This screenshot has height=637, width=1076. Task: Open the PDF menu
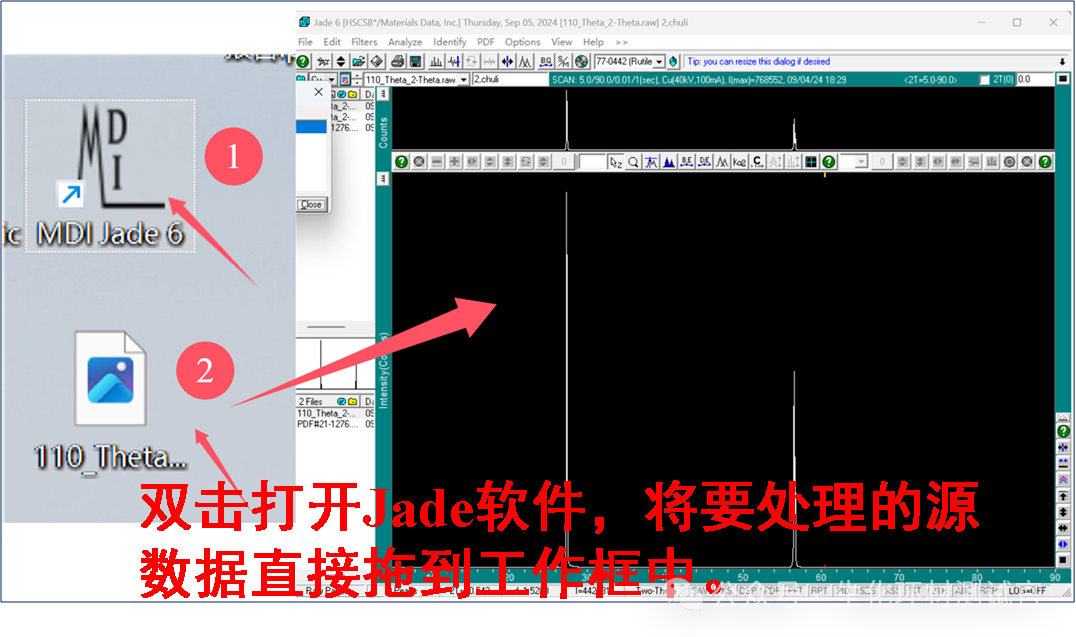(486, 42)
